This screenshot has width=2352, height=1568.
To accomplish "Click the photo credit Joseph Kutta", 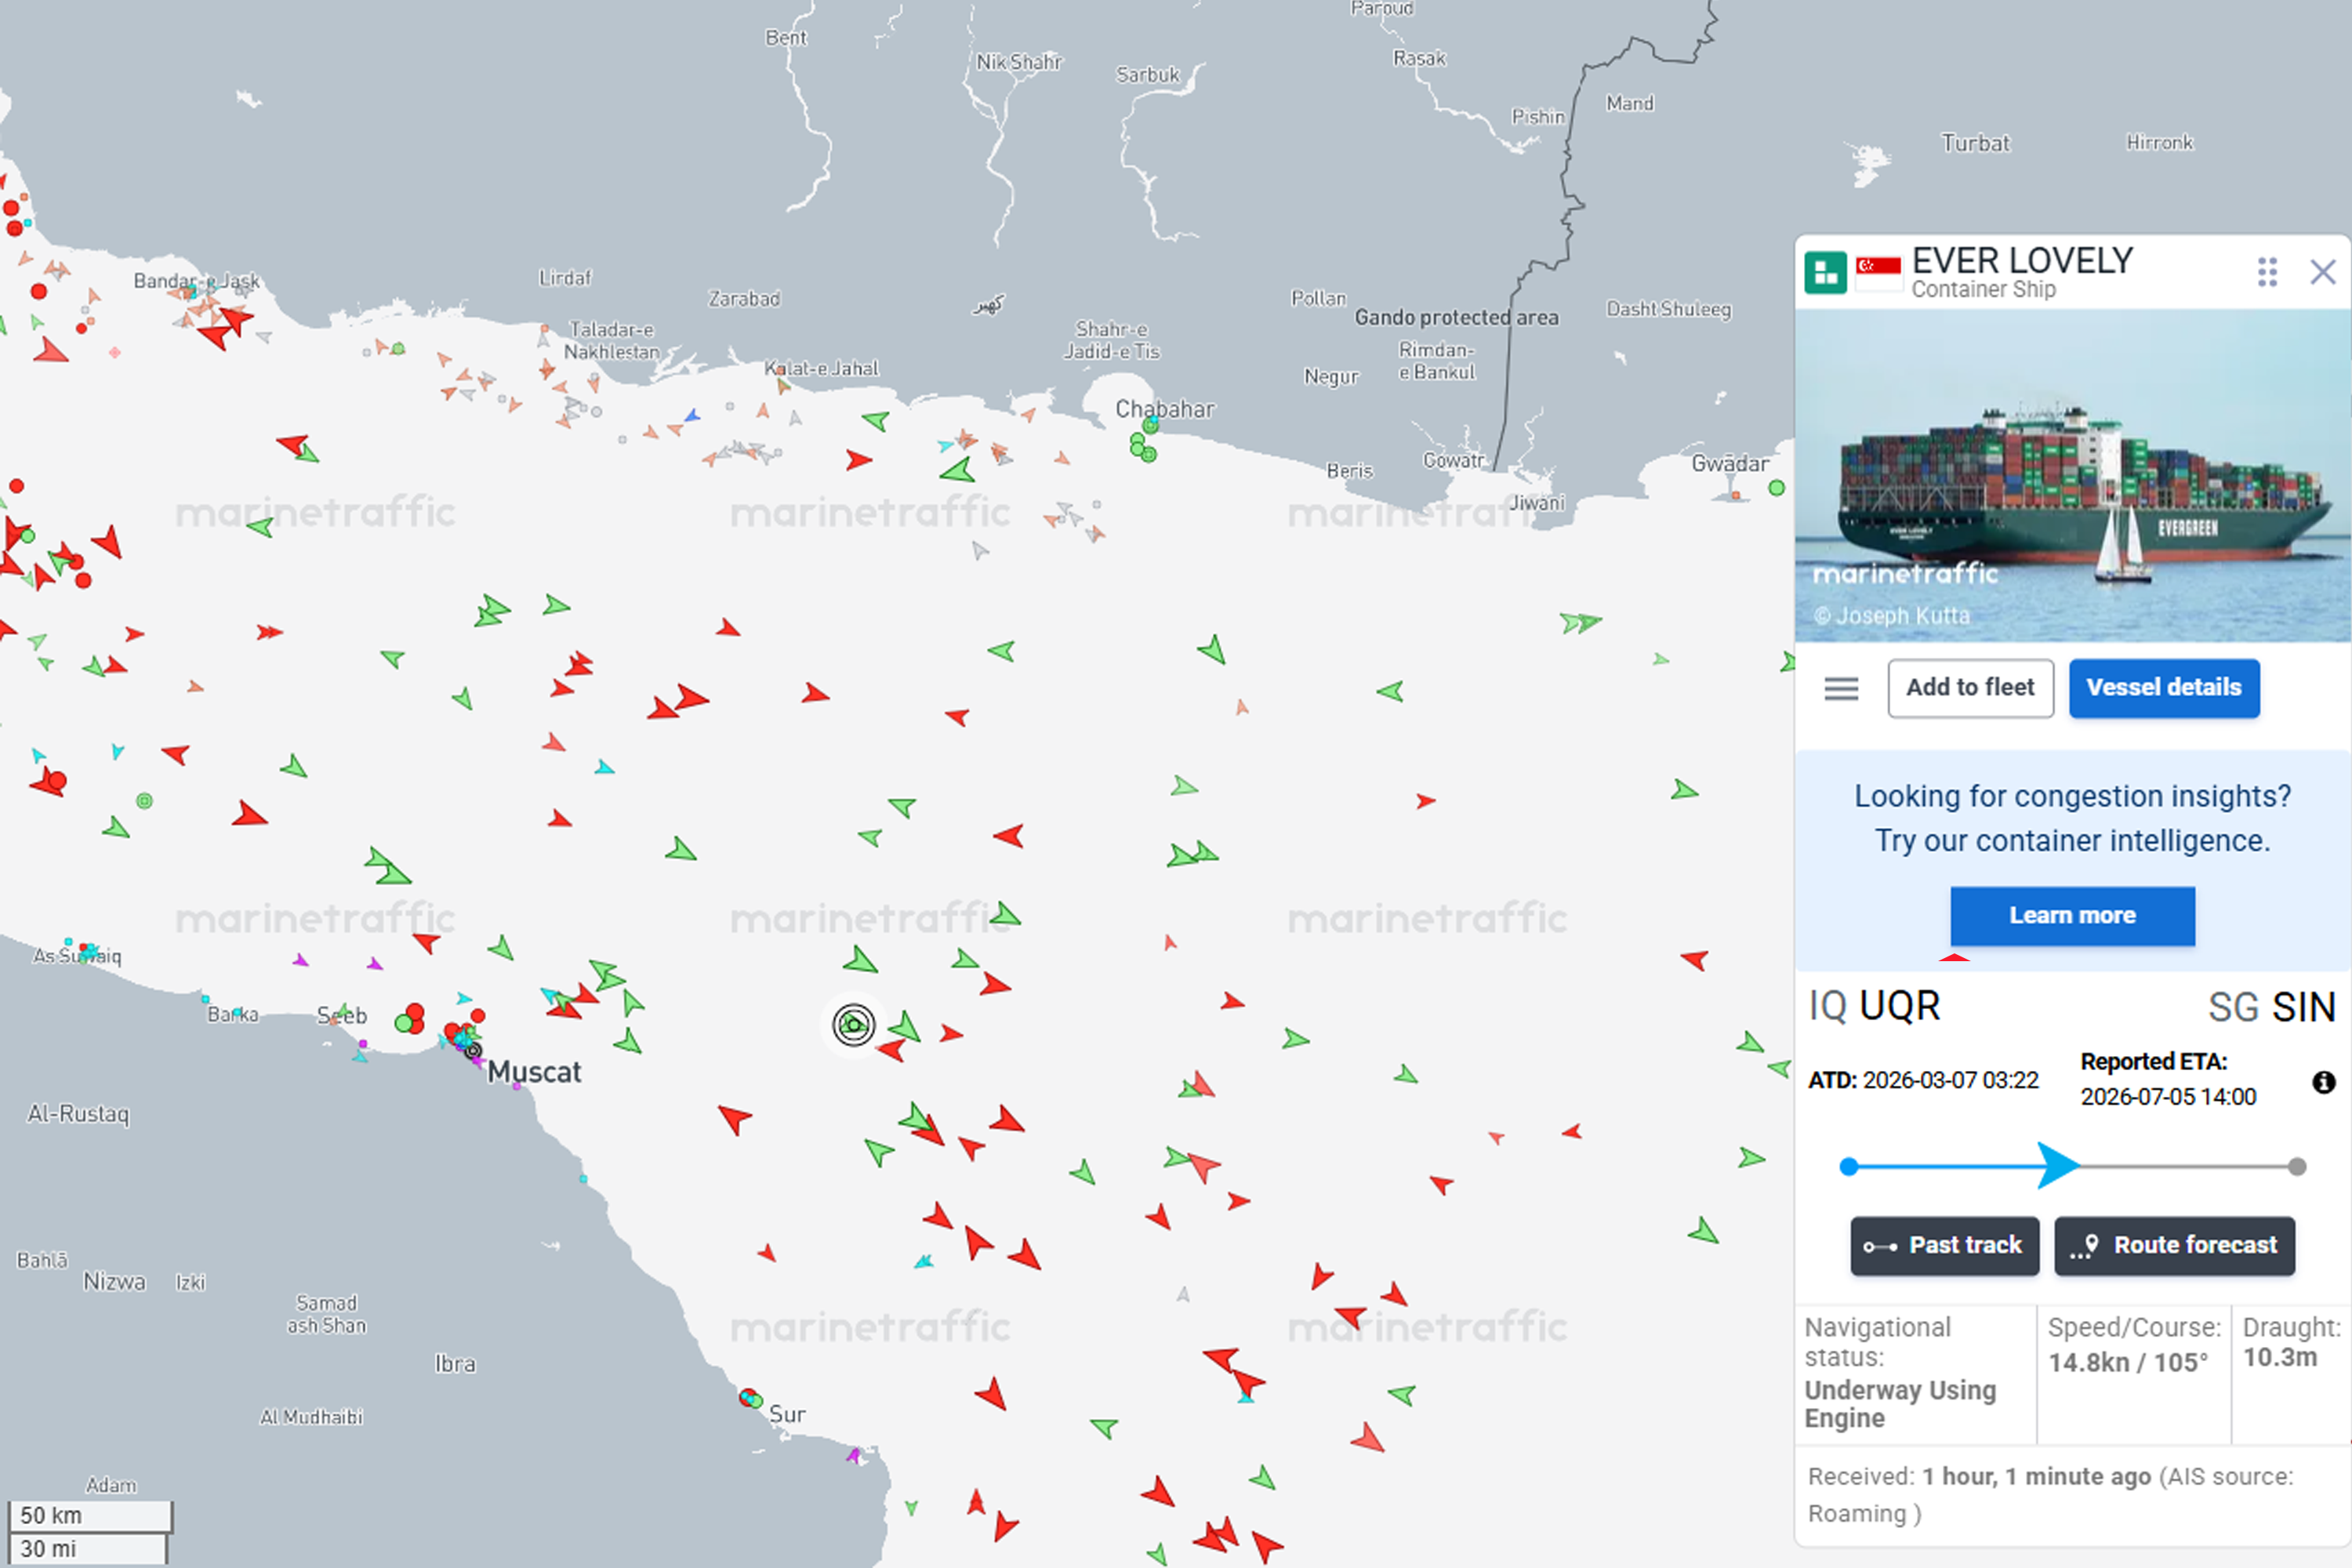I will (x=1891, y=616).
